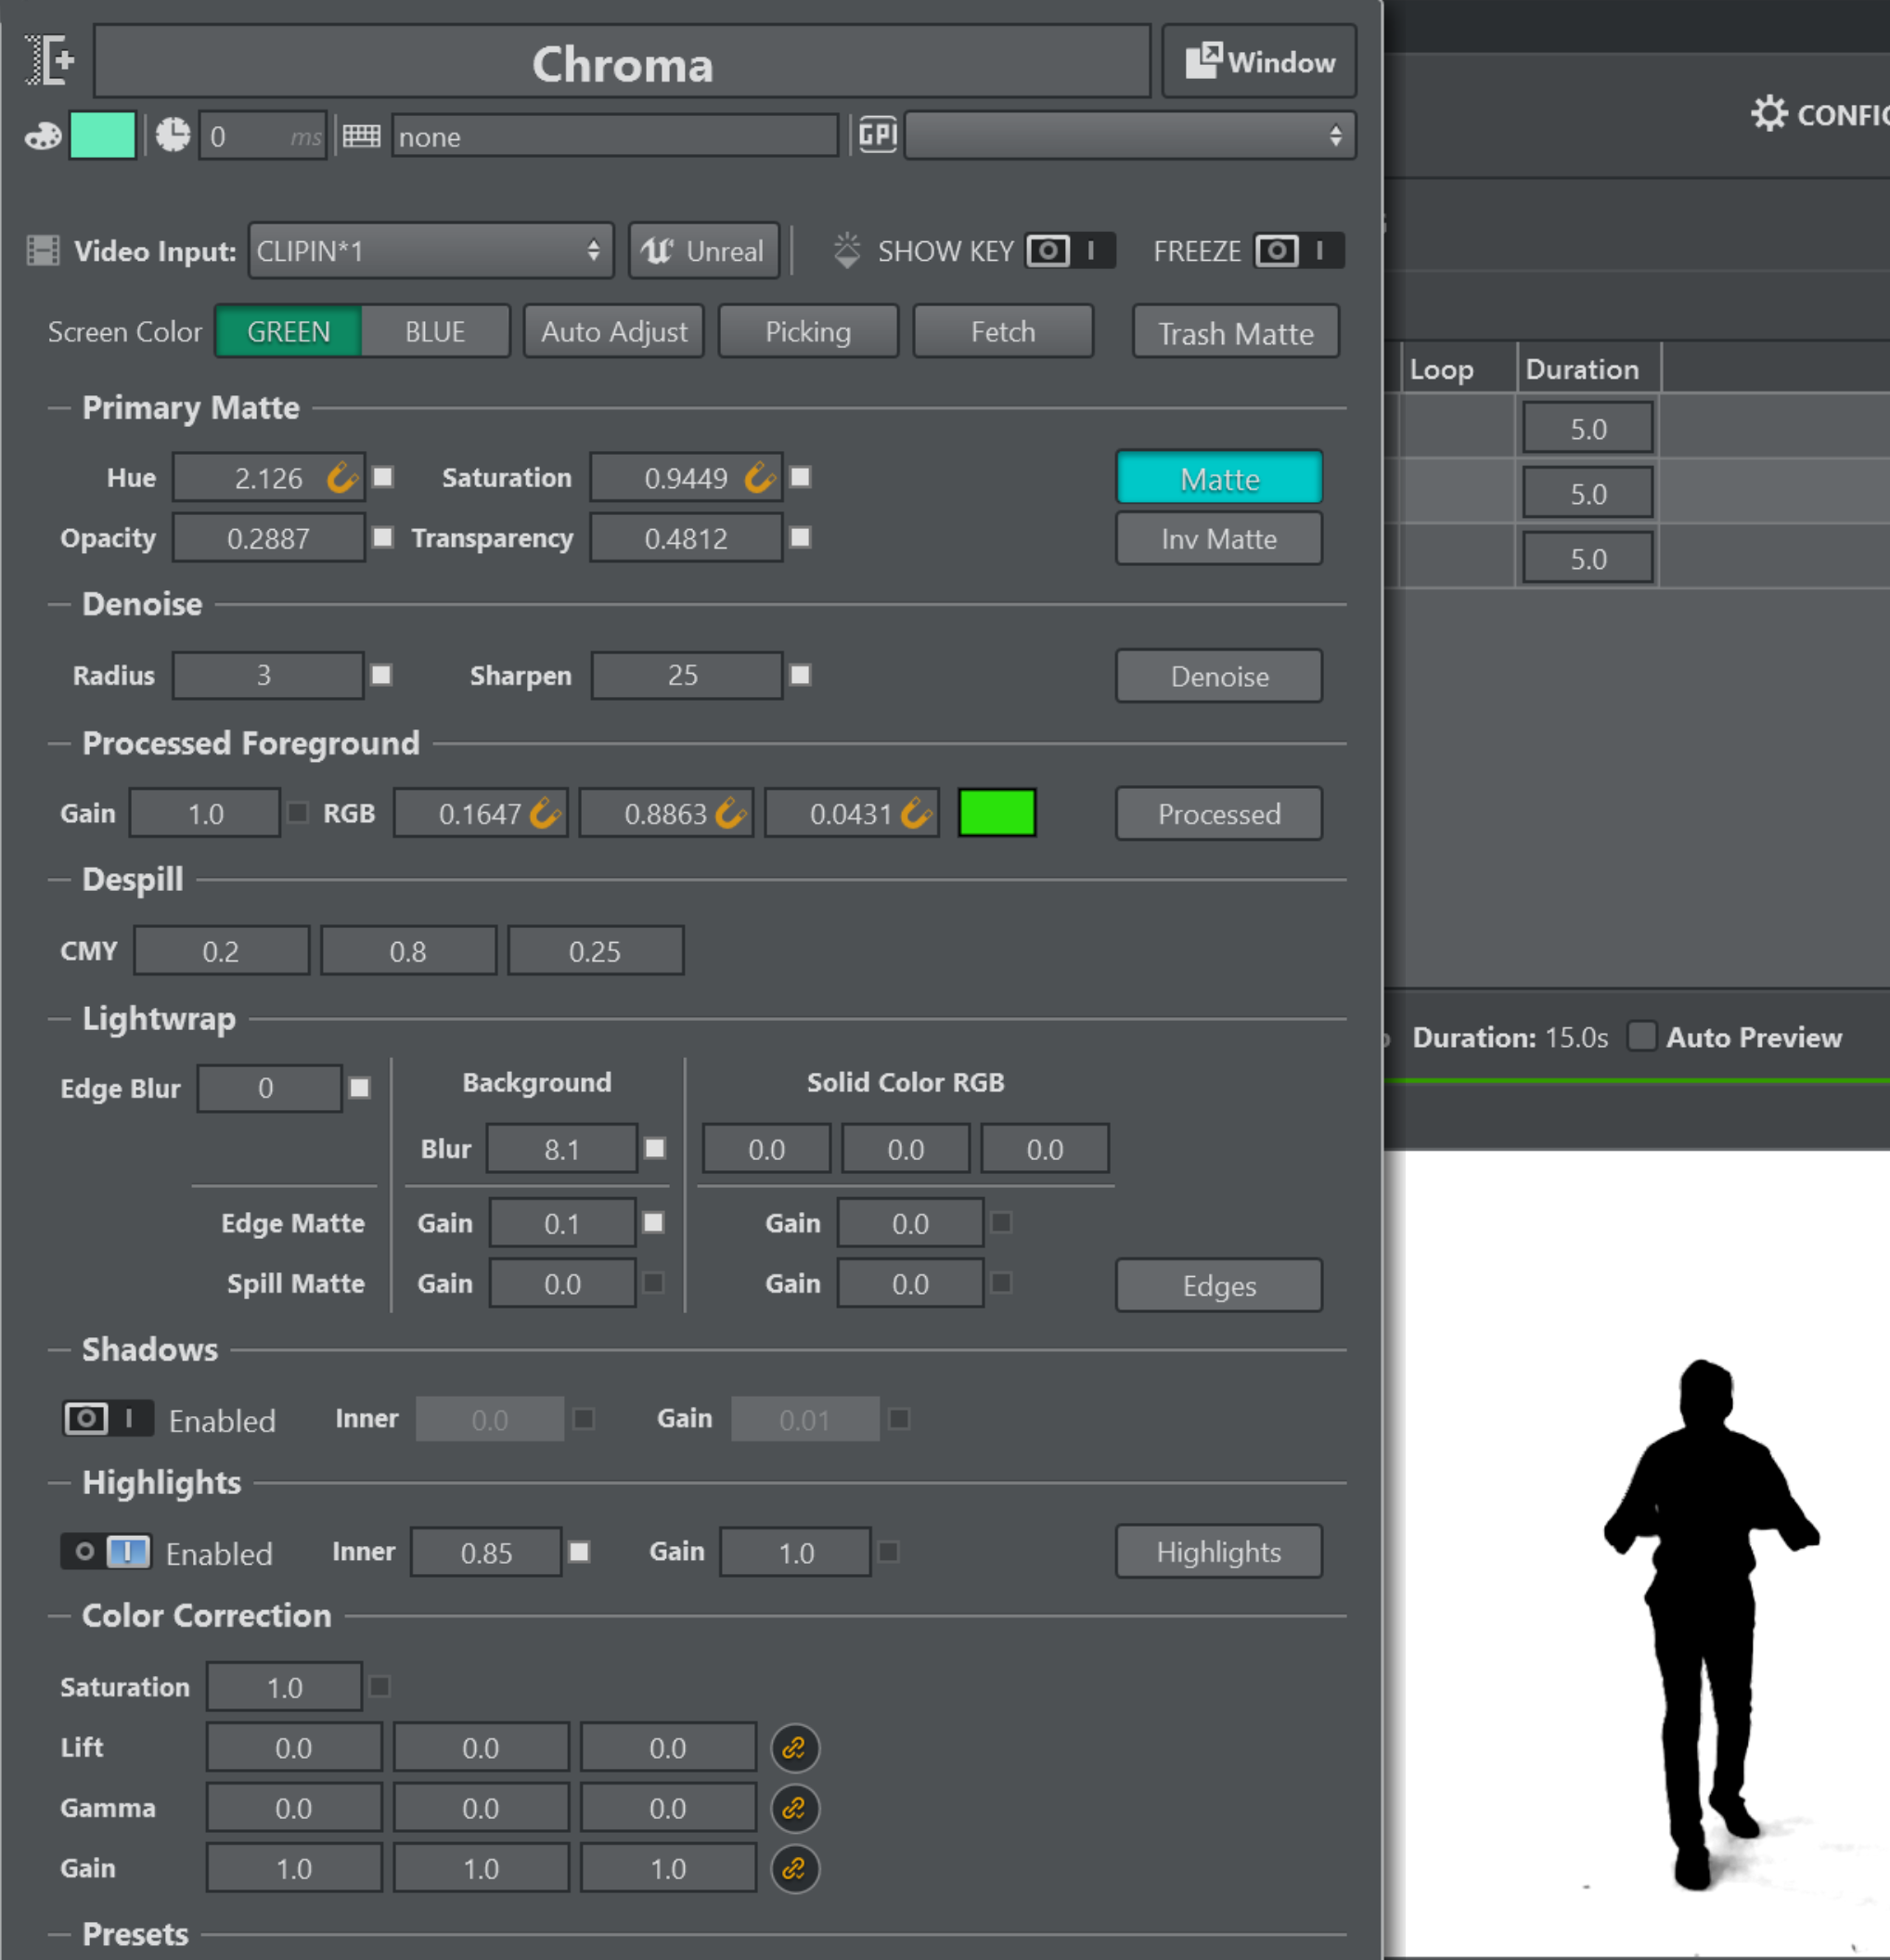Click the green Processed Foreground color swatch
The width and height of the screenshot is (1890, 1960).
coord(996,813)
